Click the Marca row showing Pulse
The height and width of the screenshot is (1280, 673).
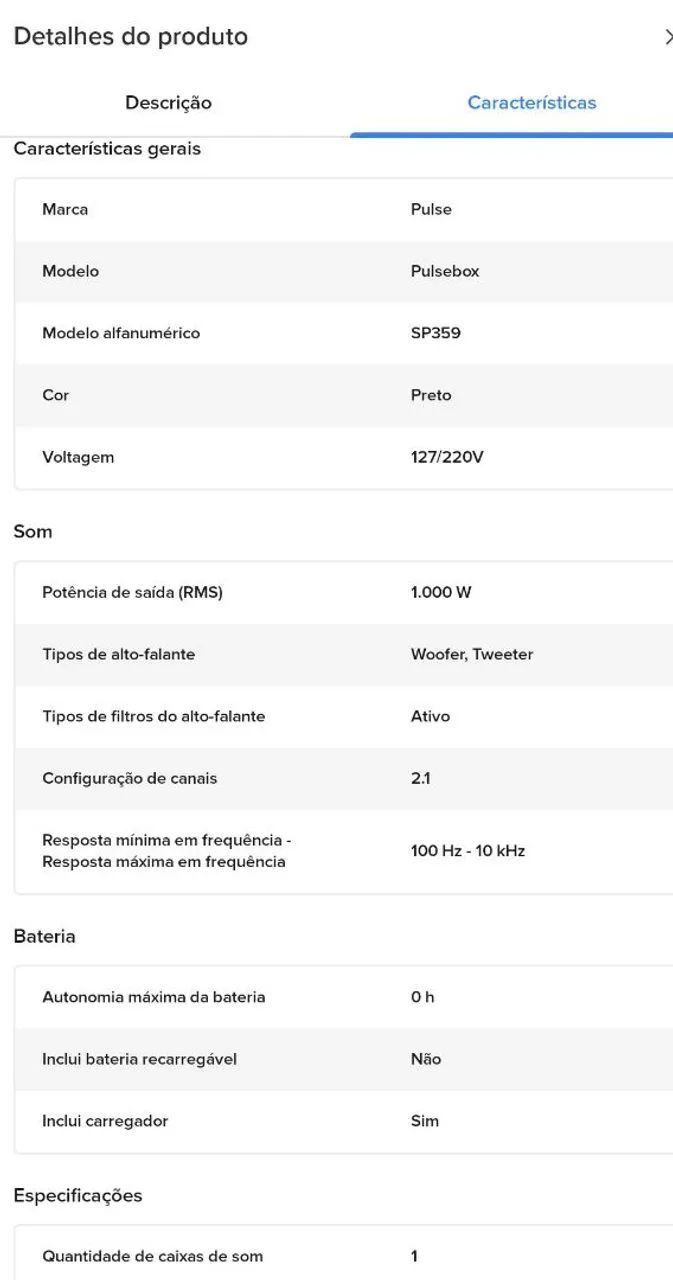(x=344, y=210)
